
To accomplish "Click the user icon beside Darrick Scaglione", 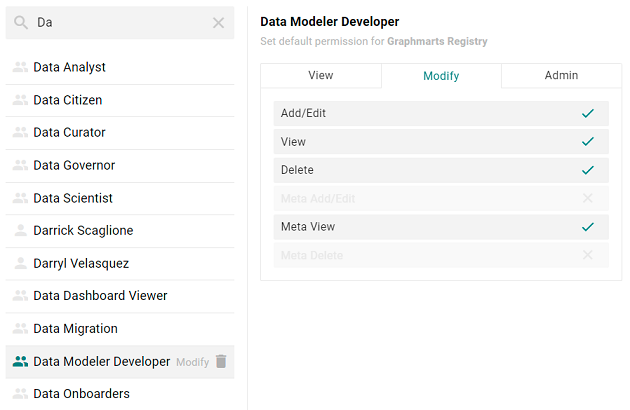I will tap(20, 230).
